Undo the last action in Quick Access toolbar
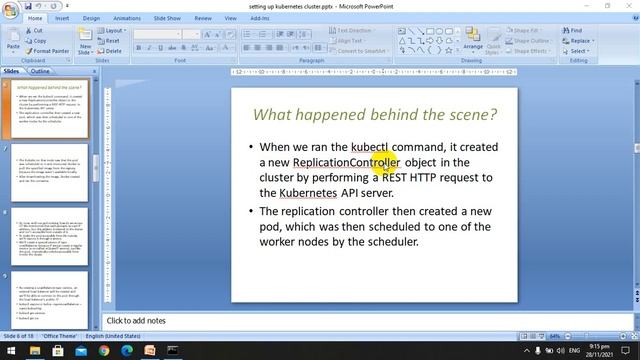The width and height of the screenshot is (640, 360). [x=38, y=6]
